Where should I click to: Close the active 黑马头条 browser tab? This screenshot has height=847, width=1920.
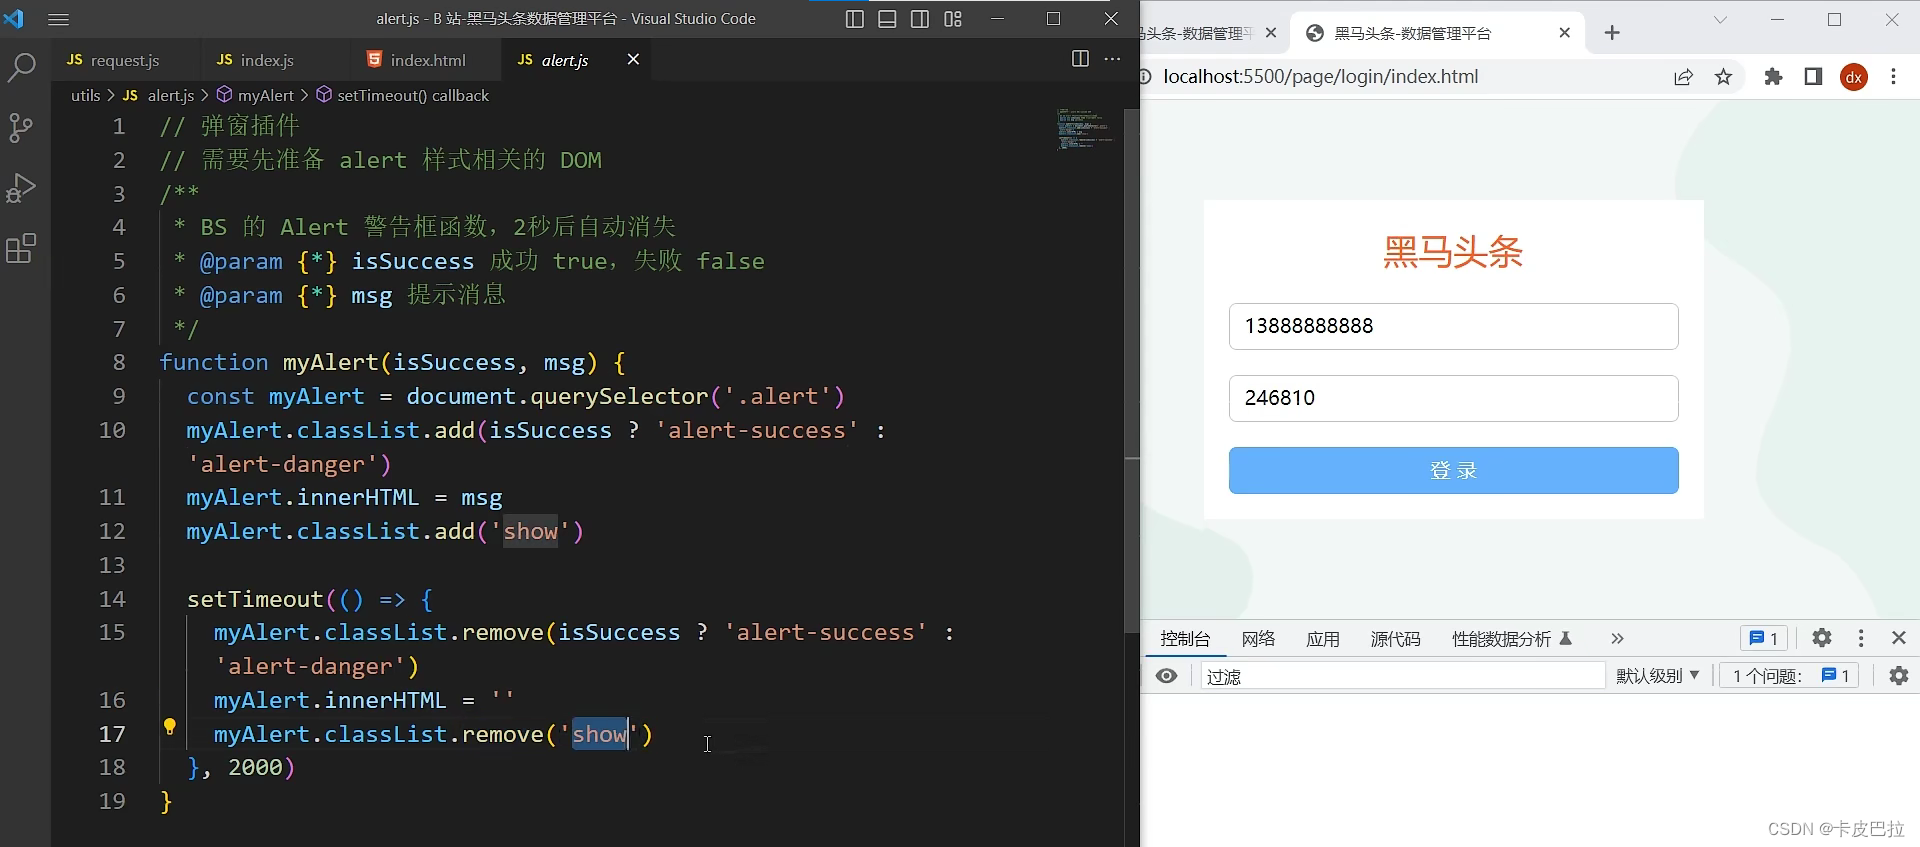[x=1565, y=33]
